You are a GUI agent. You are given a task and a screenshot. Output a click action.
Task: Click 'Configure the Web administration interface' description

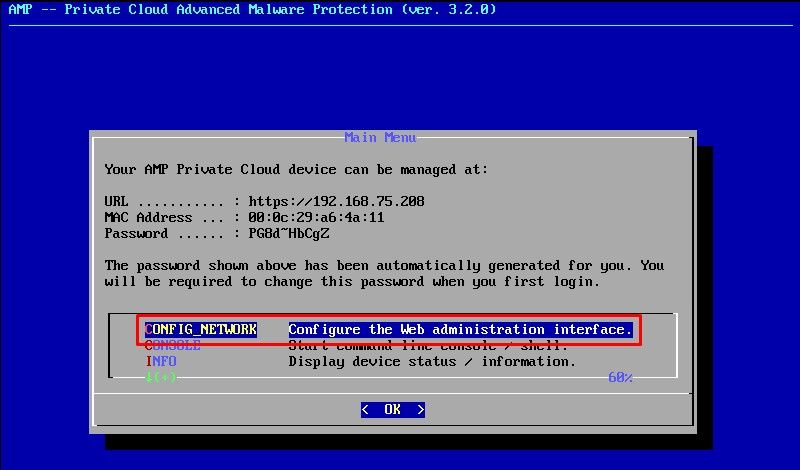click(460, 330)
